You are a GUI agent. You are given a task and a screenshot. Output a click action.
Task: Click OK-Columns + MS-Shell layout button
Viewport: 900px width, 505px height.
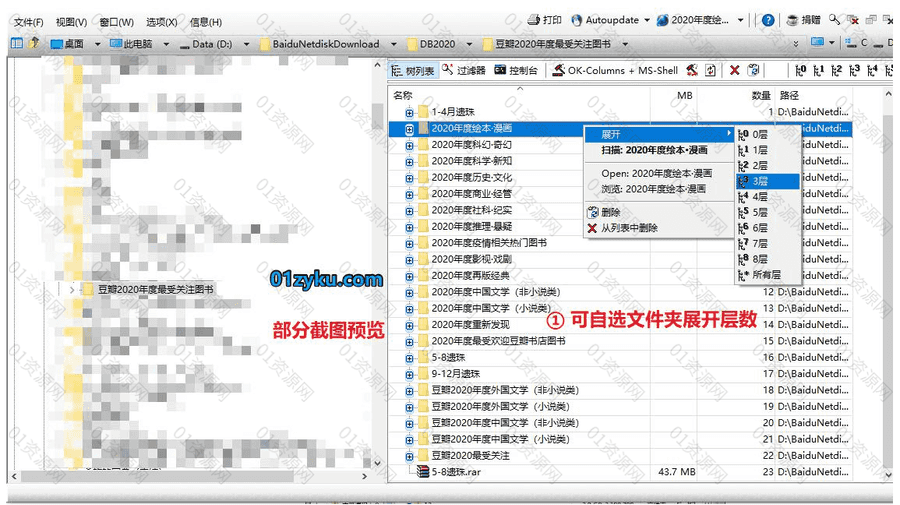(615, 70)
